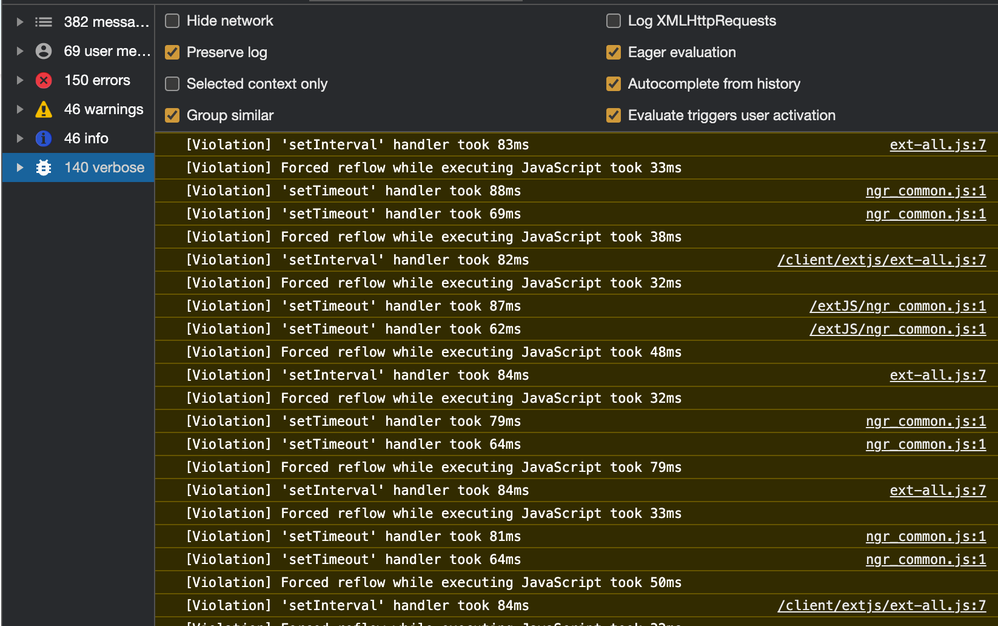Click the Hide network label text
The height and width of the screenshot is (626, 998).
[230, 21]
